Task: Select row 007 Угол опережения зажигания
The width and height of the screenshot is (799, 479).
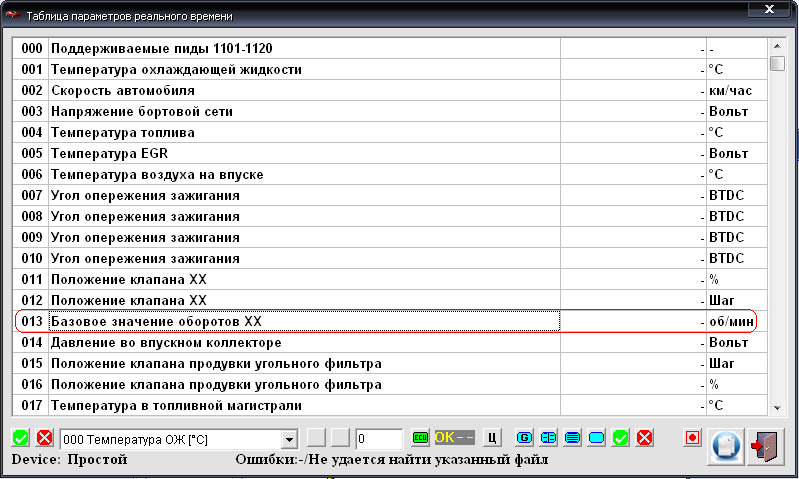Action: coord(390,195)
